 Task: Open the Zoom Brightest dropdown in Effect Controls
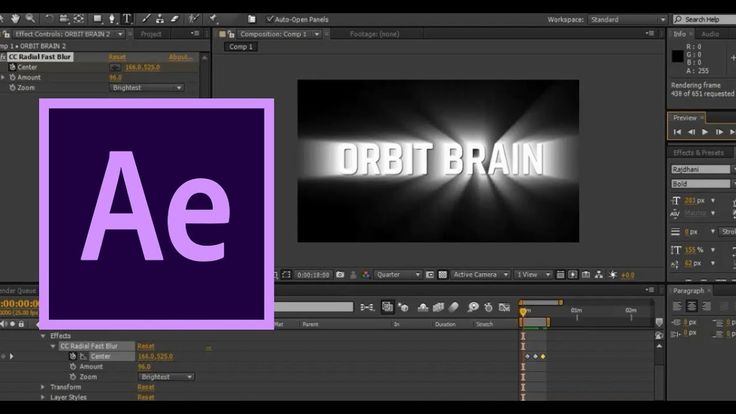146,88
